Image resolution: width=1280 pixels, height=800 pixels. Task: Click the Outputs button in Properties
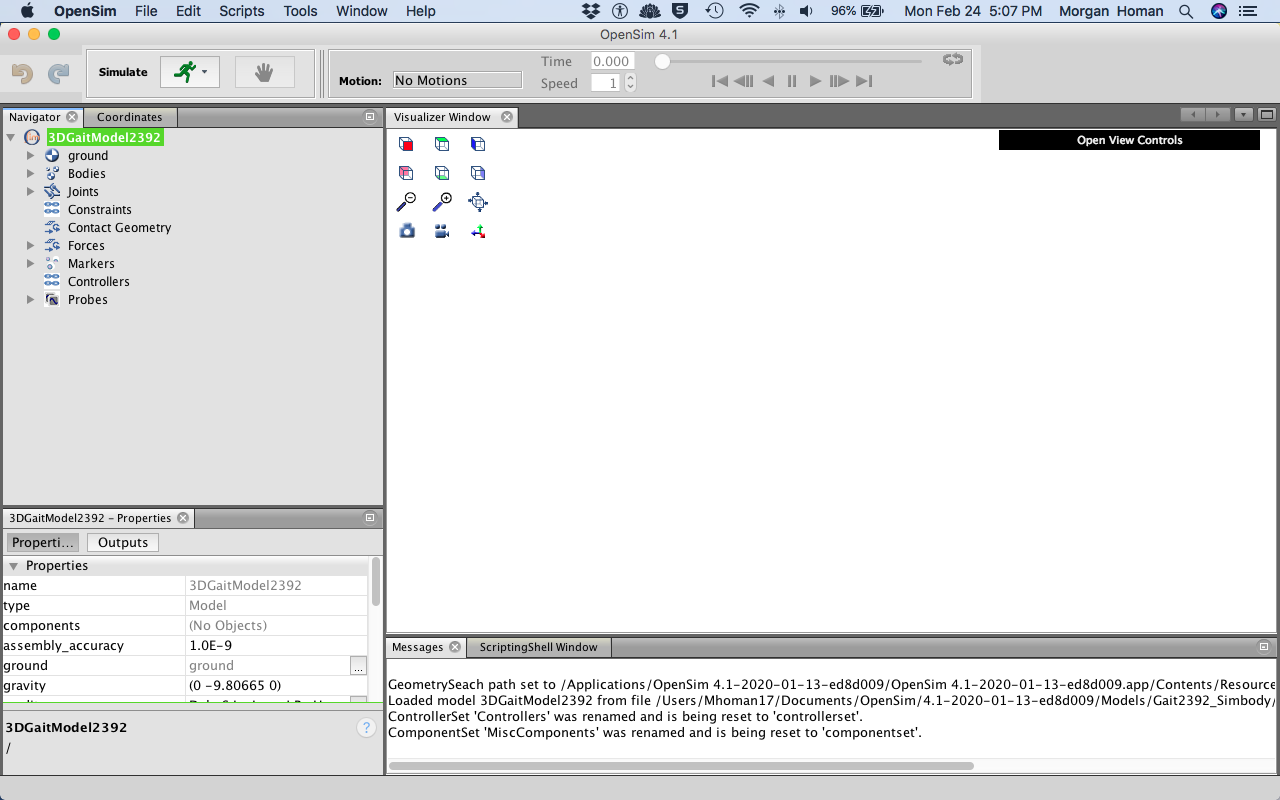click(x=123, y=542)
